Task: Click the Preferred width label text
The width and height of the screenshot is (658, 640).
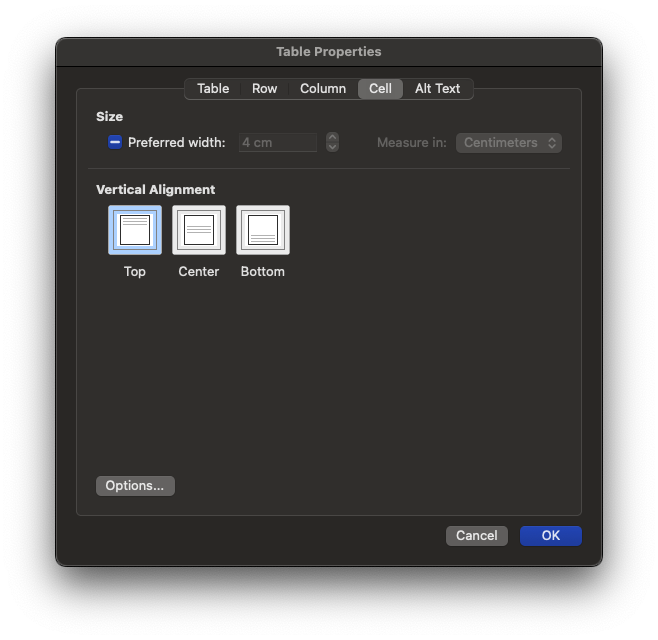Action: [x=176, y=143]
